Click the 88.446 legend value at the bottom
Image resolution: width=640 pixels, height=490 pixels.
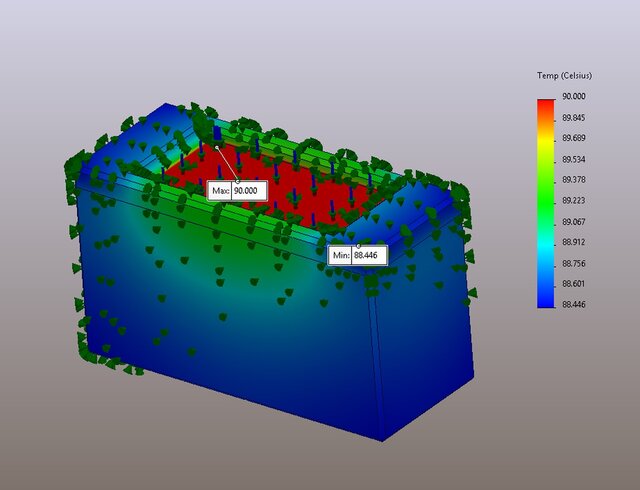(x=574, y=305)
